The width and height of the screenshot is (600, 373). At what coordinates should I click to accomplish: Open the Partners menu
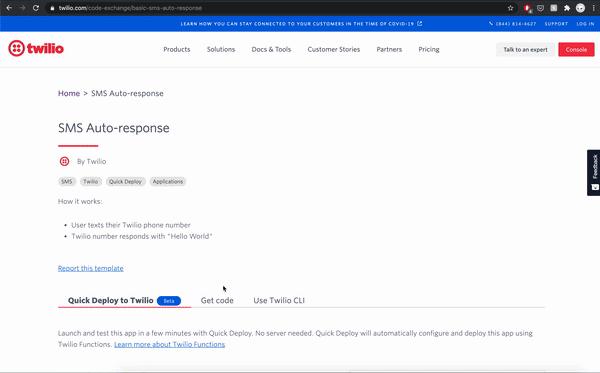pos(389,49)
